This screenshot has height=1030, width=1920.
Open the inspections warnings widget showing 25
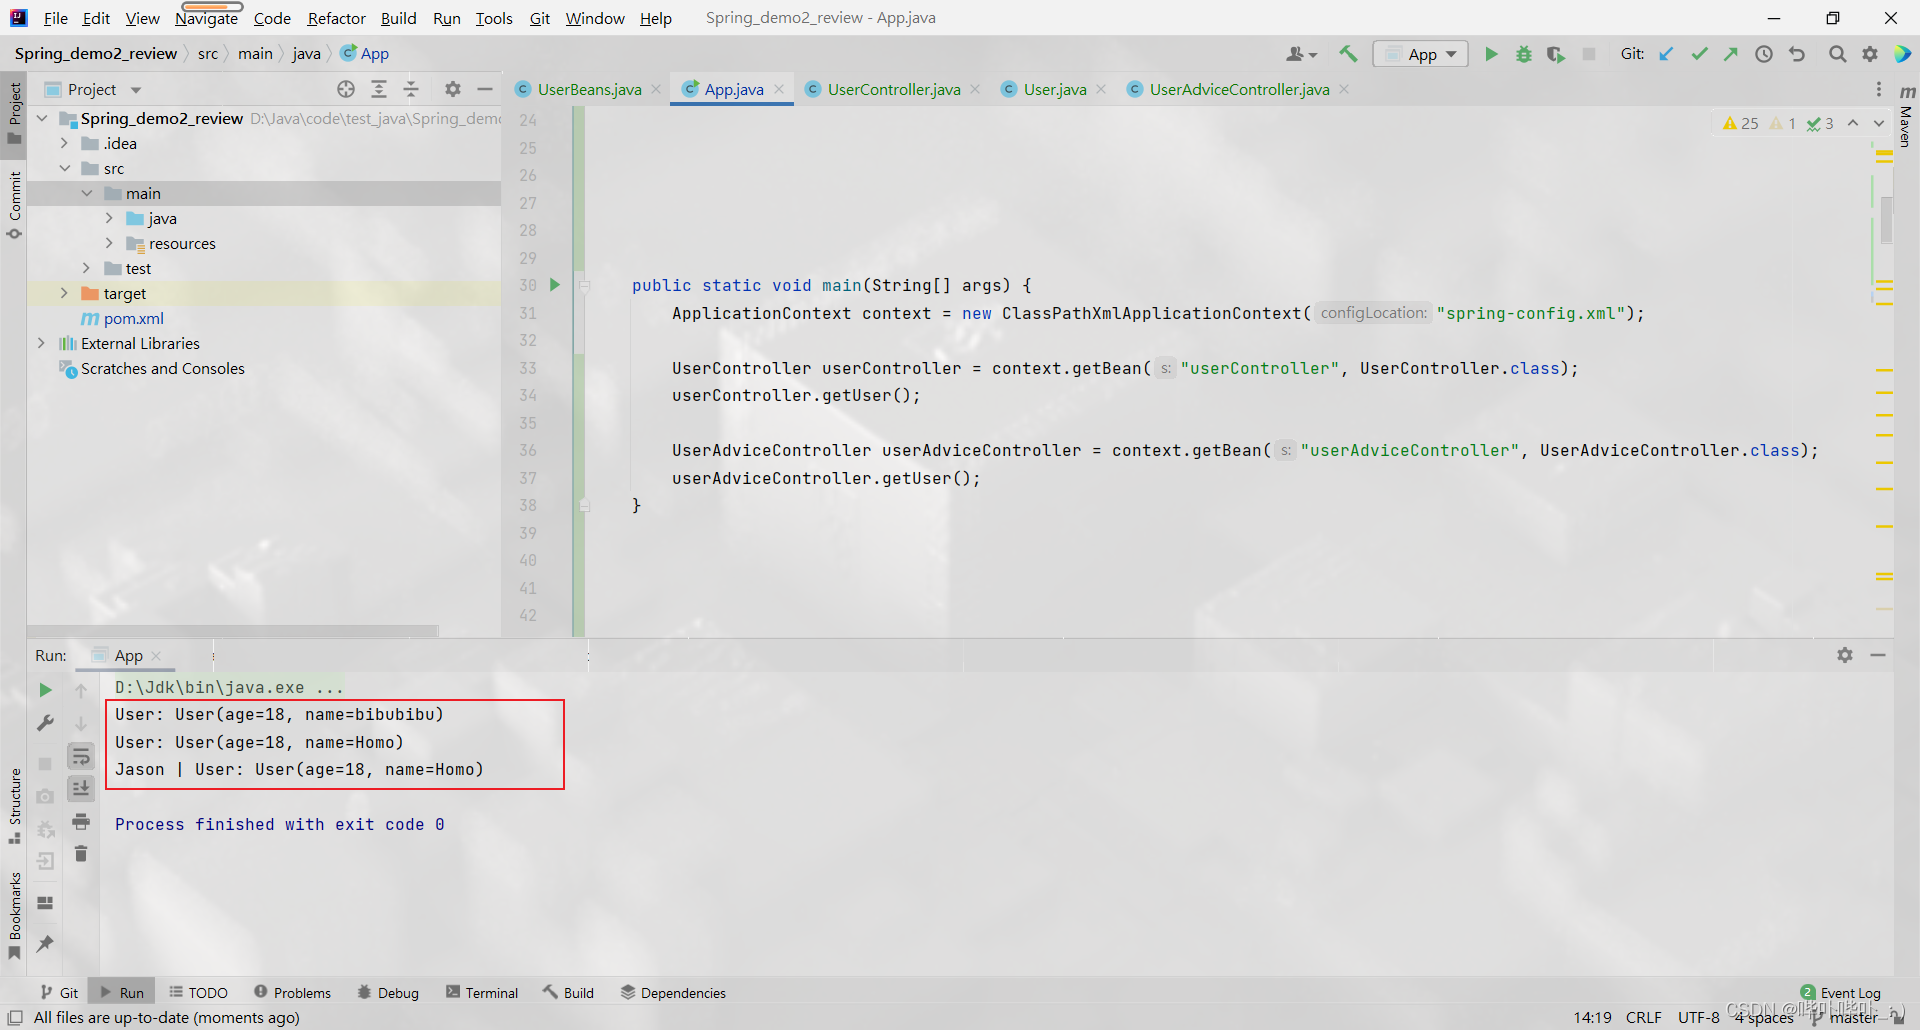tap(1740, 123)
